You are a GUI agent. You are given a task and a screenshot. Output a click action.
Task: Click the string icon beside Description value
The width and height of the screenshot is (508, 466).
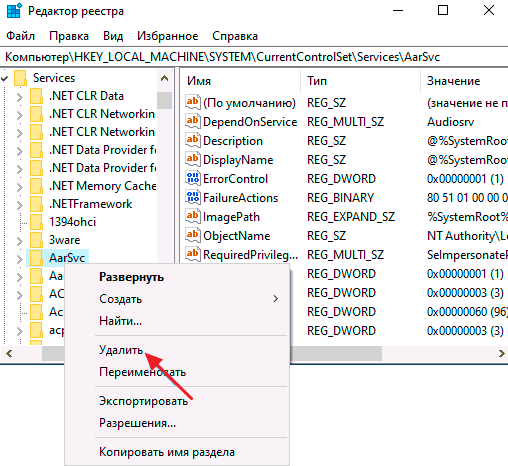click(x=193, y=140)
